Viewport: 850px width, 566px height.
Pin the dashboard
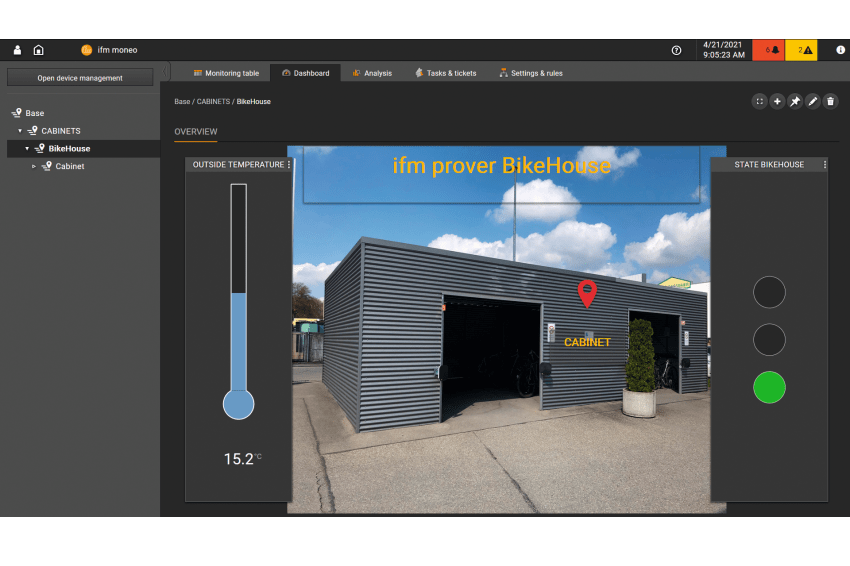[795, 101]
